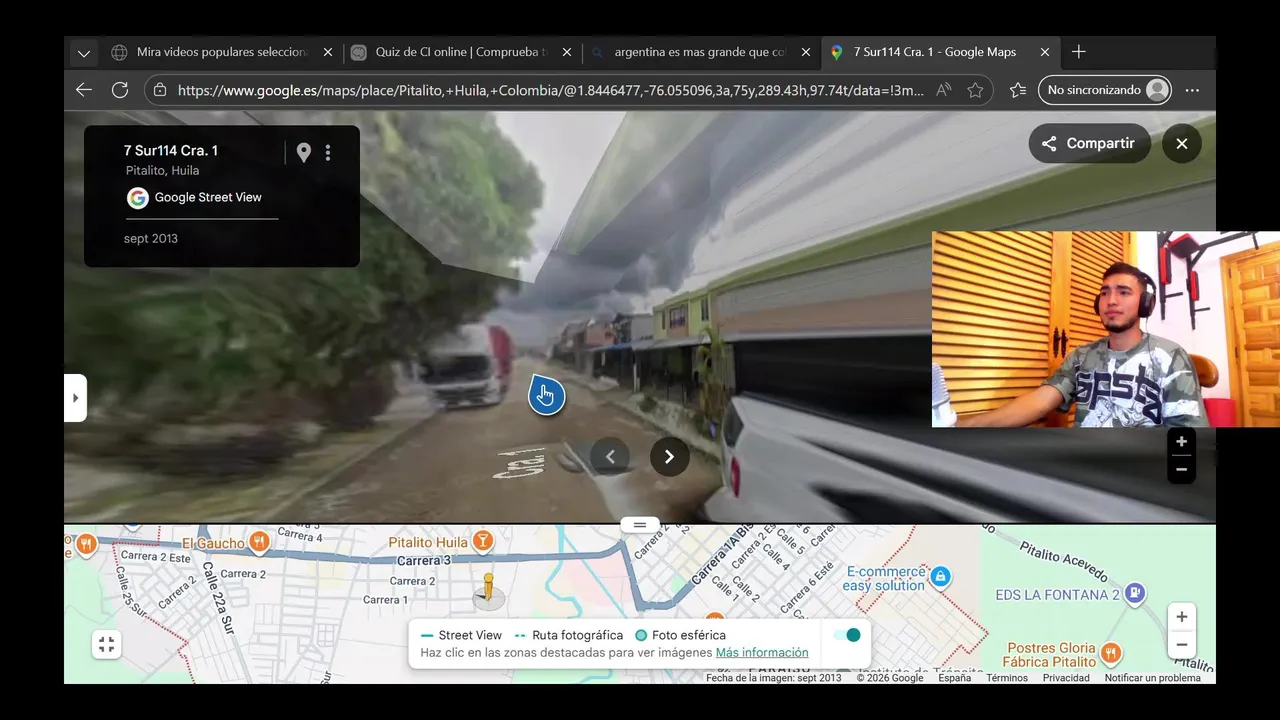Collapse the mini map view icon

coord(107,645)
